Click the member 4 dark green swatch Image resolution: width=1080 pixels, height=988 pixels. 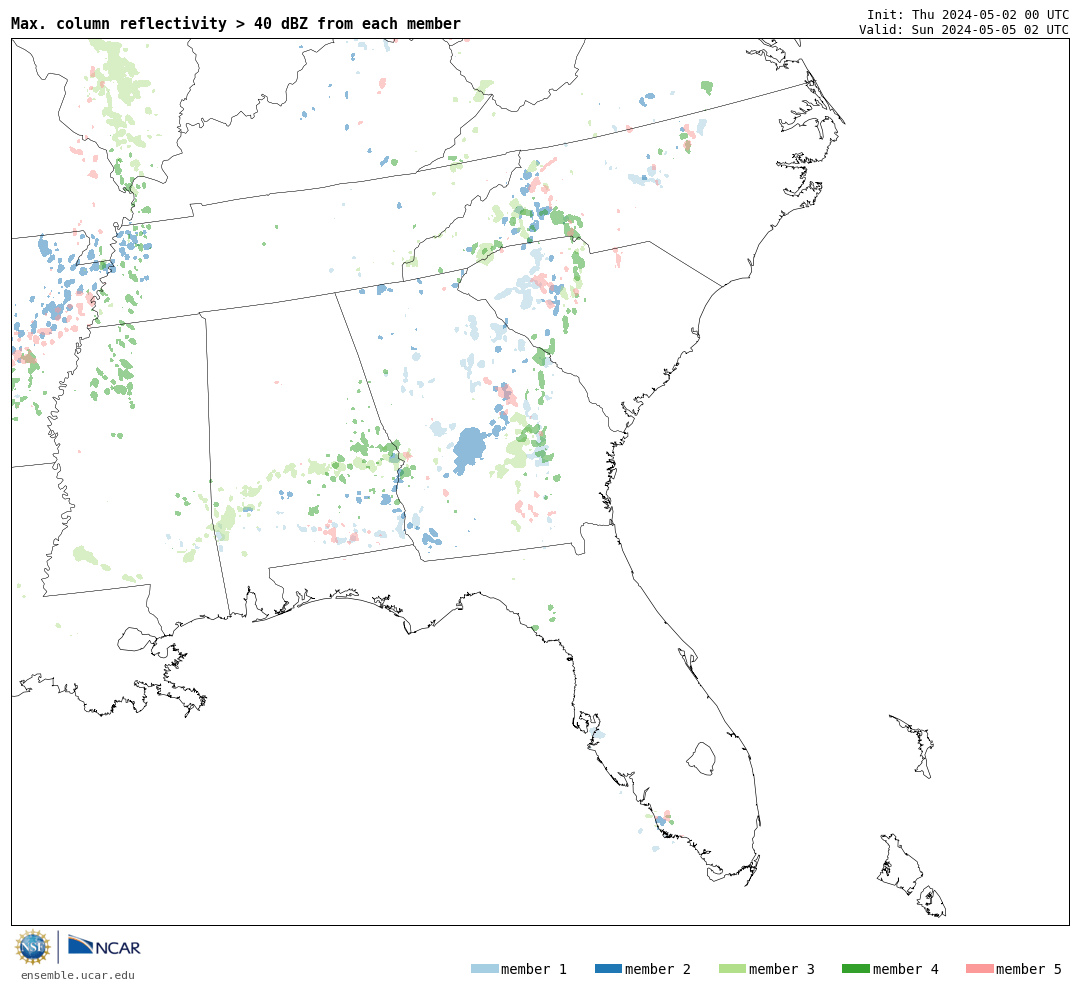856,969
